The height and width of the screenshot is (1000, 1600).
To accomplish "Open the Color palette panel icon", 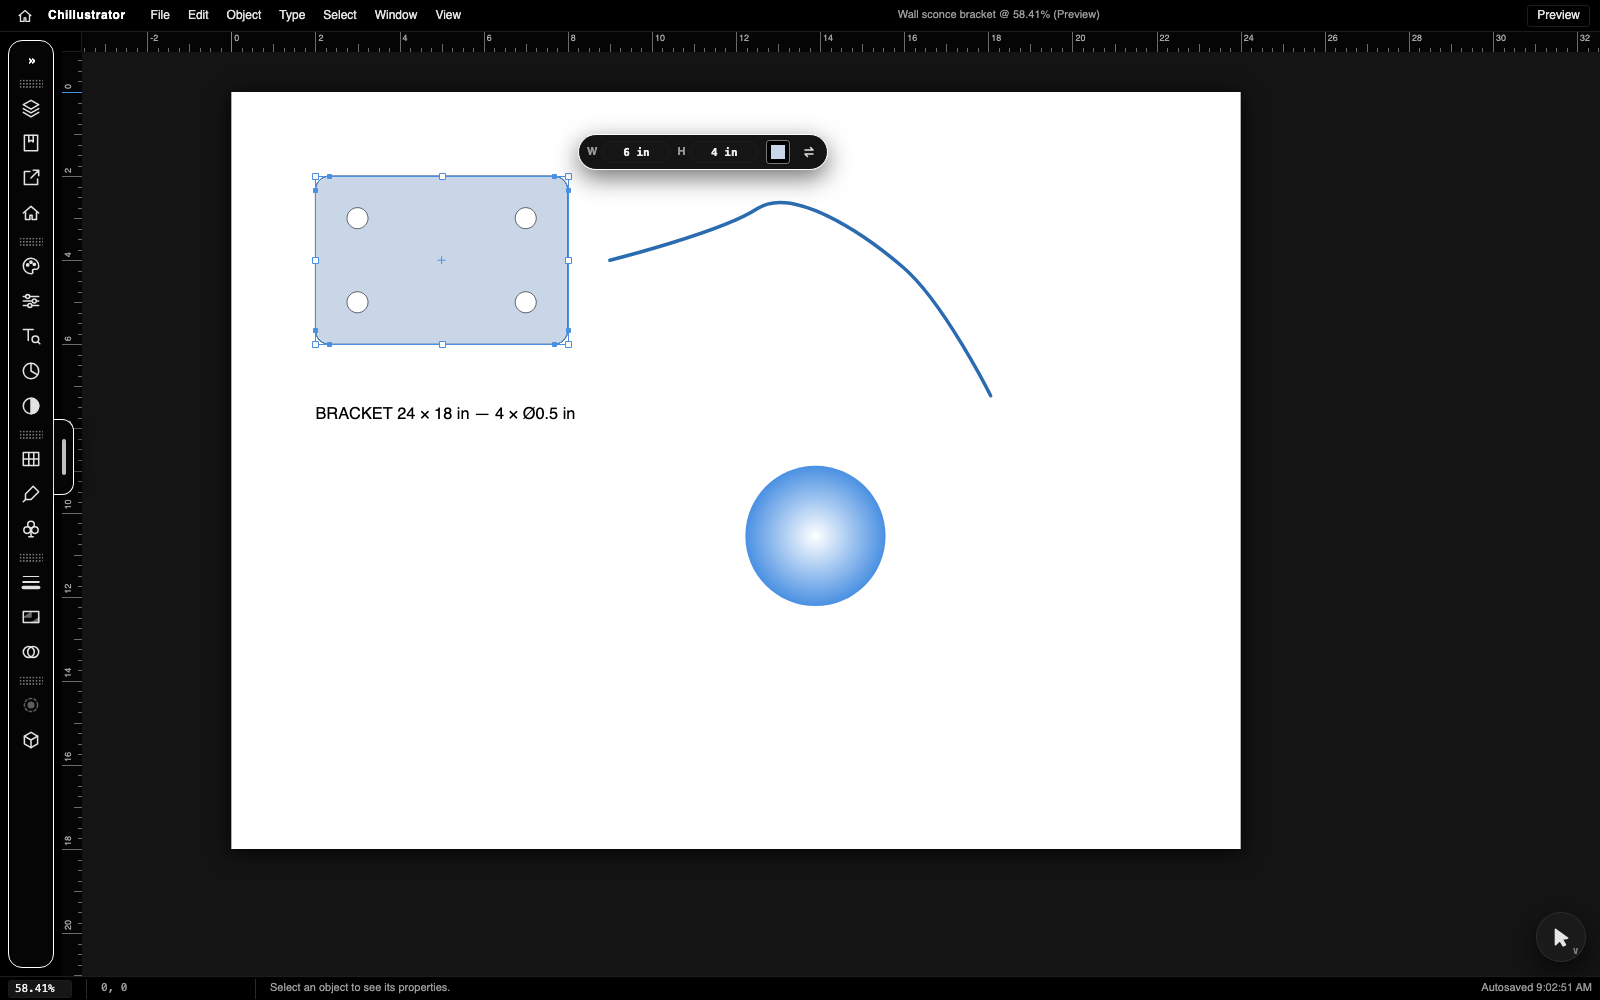I will (x=31, y=266).
